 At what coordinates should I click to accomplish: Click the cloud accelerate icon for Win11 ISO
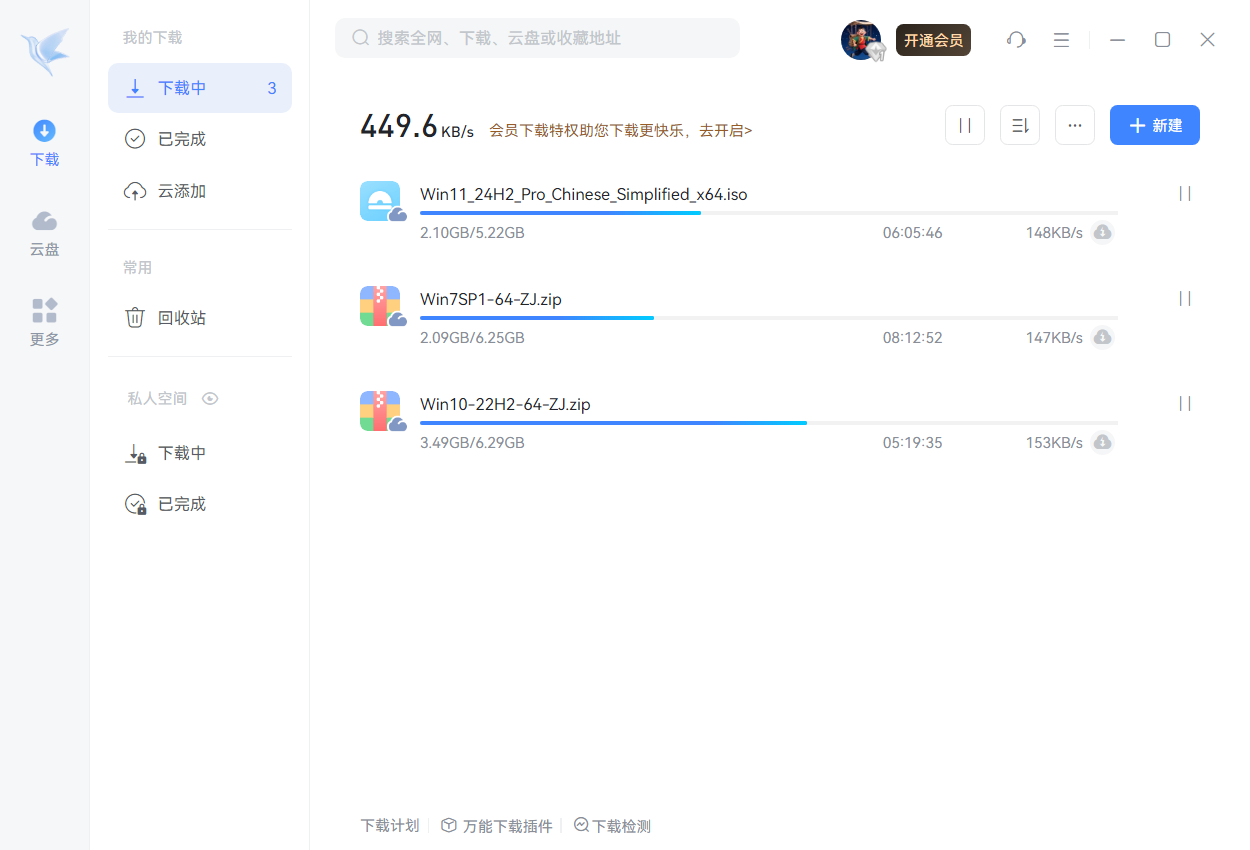(x=1102, y=233)
